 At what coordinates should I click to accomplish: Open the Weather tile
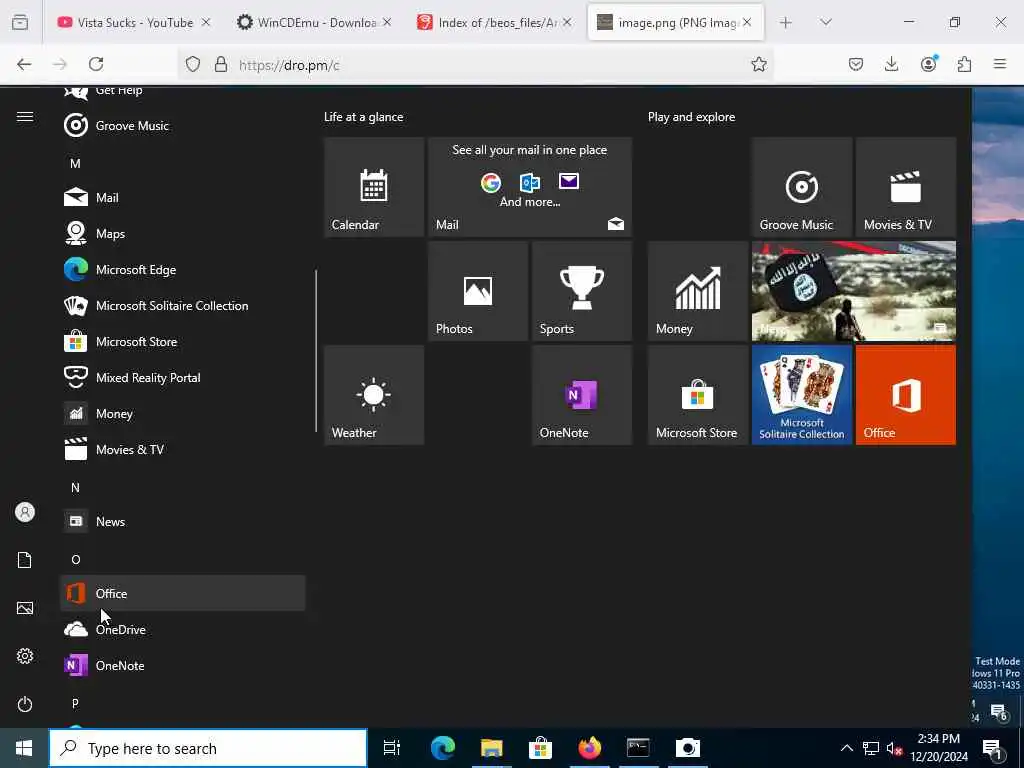click(x=374, y=395)
